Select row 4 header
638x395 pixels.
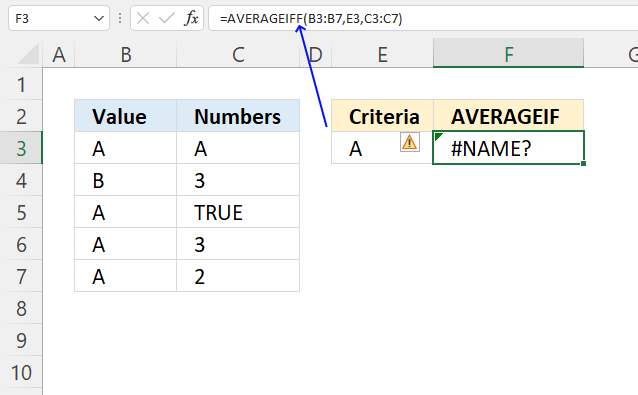(x=21, y=180)
